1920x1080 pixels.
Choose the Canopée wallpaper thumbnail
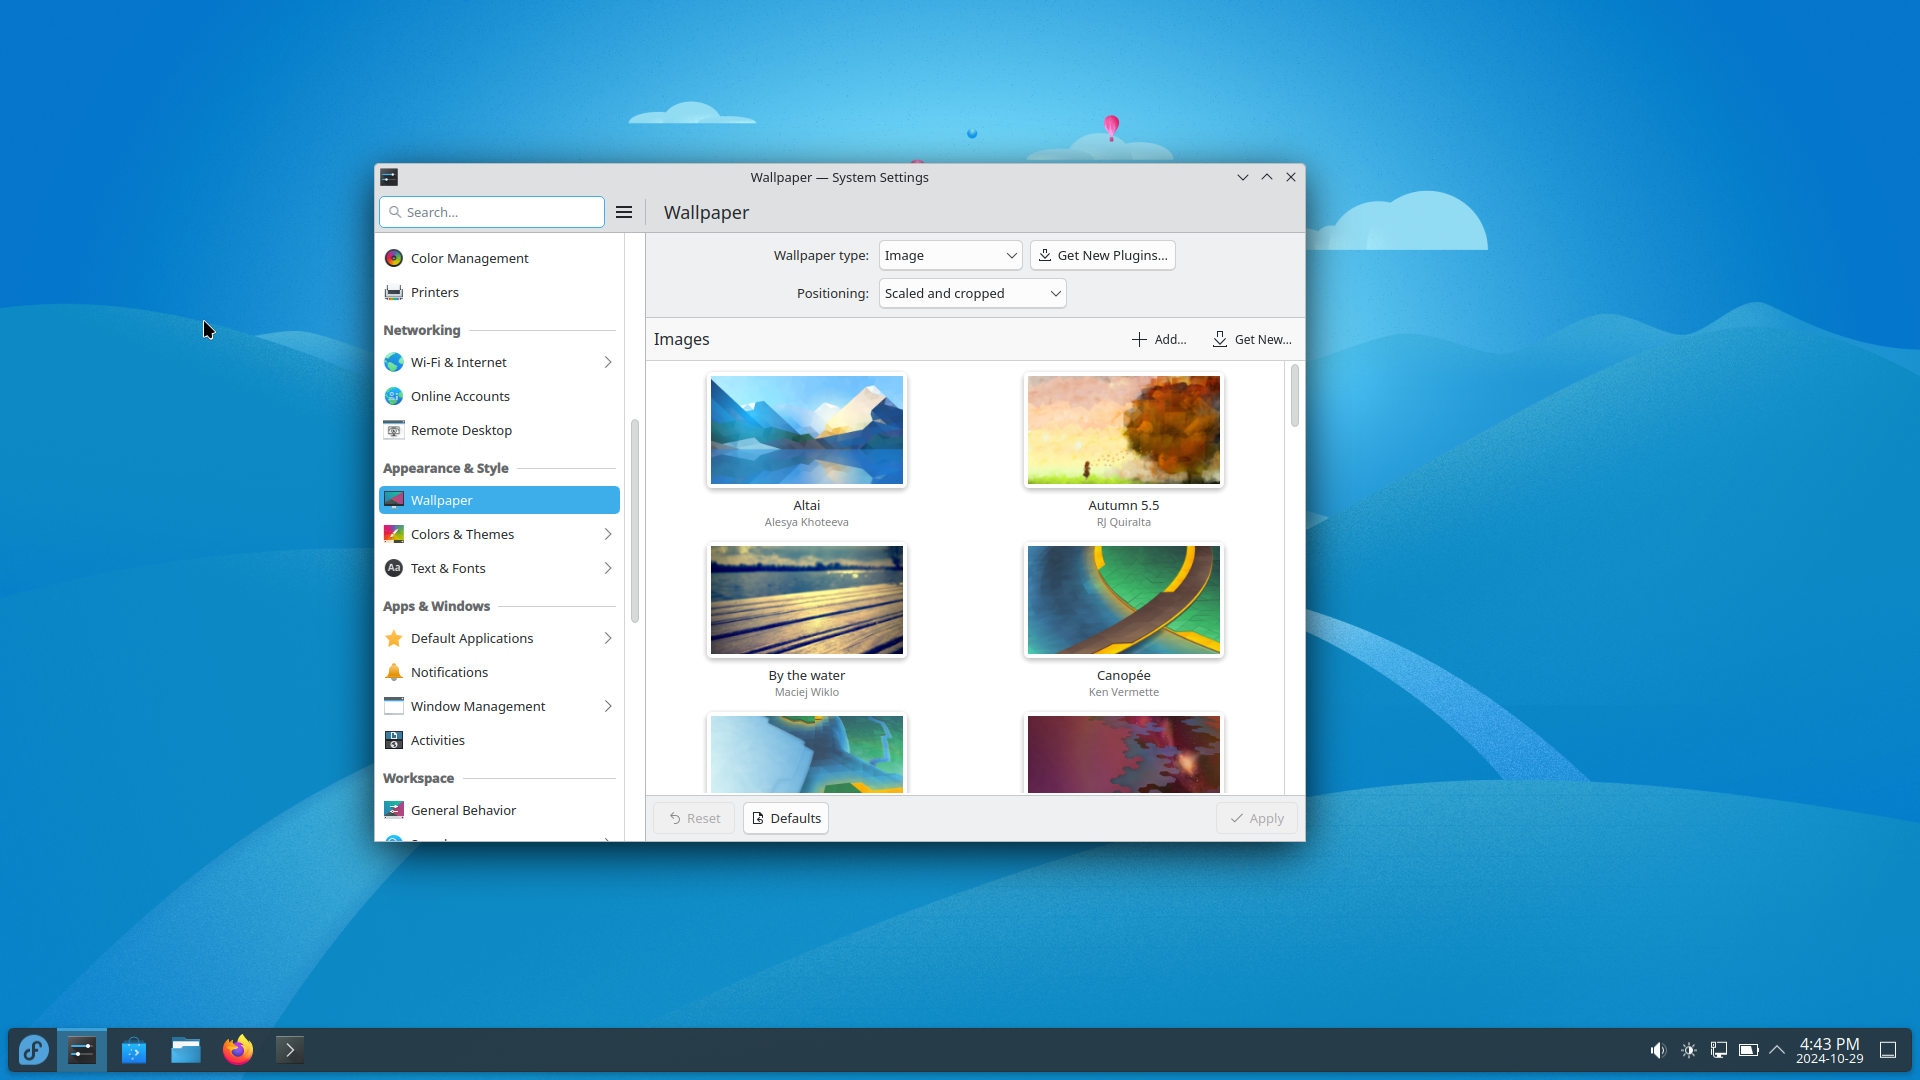tap(1124, 600)
